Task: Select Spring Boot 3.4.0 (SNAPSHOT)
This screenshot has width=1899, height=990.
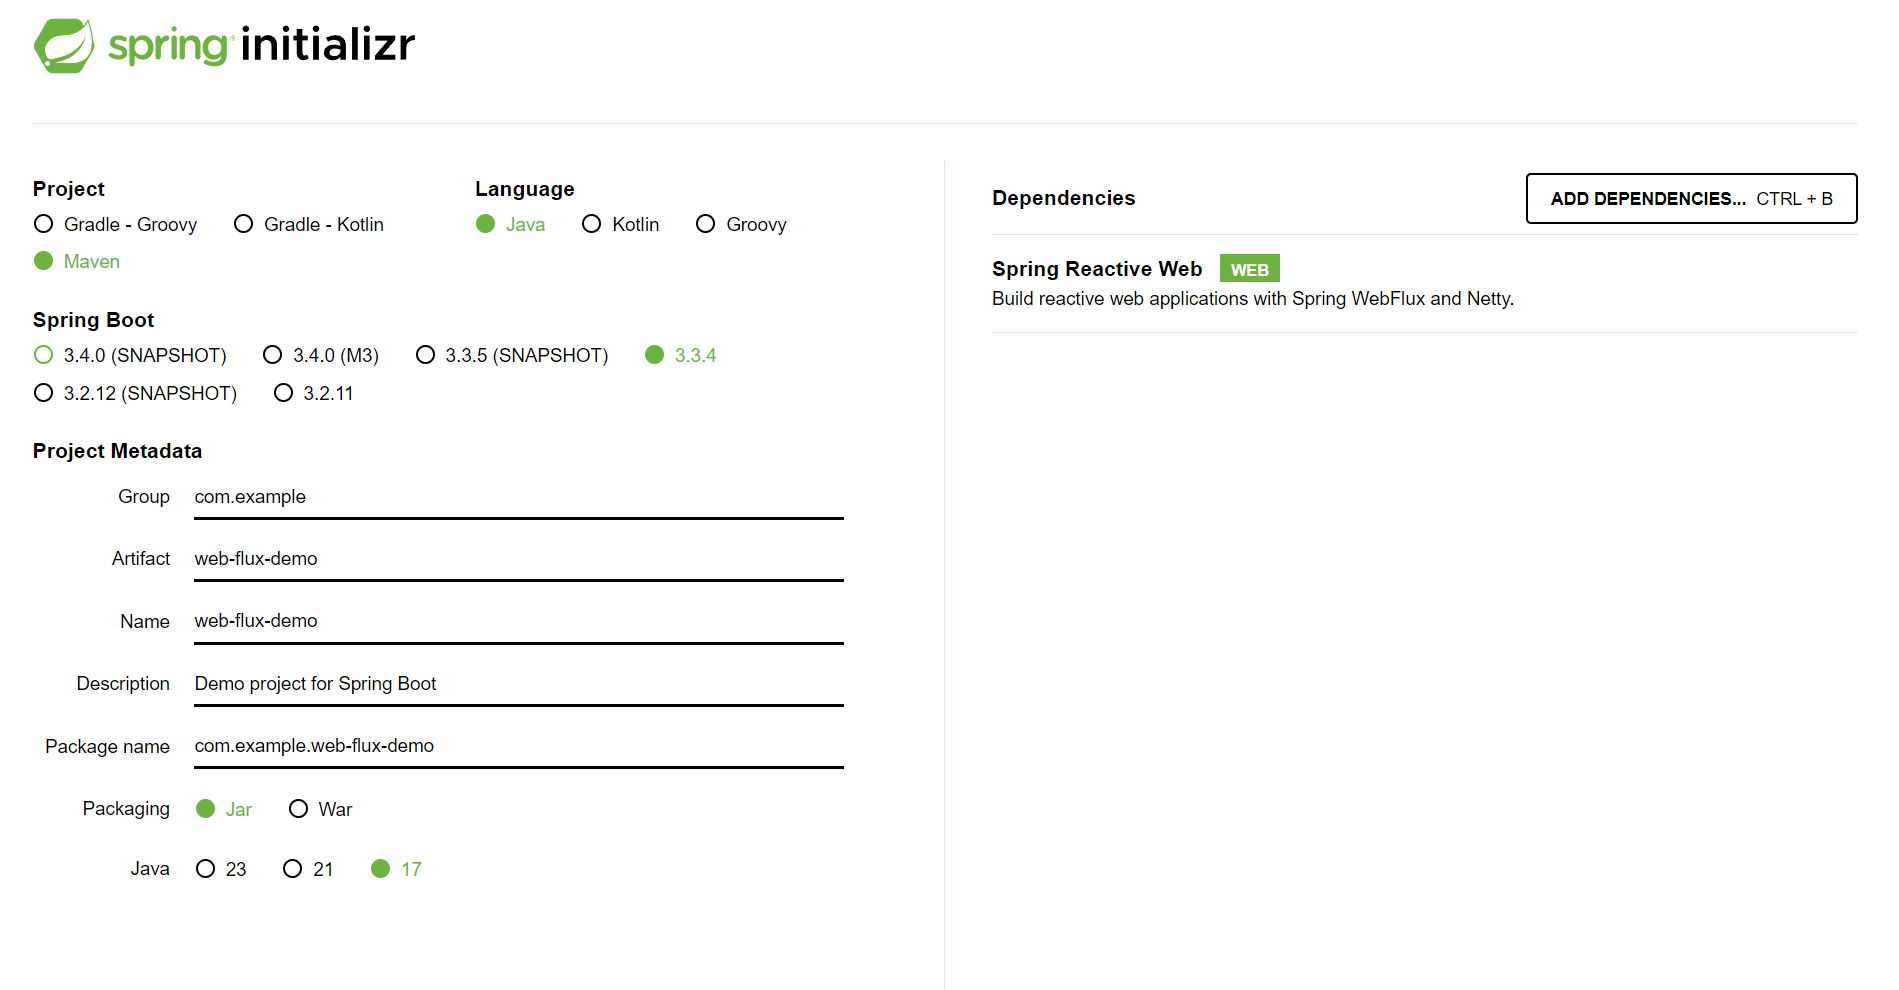Action: 130,355
